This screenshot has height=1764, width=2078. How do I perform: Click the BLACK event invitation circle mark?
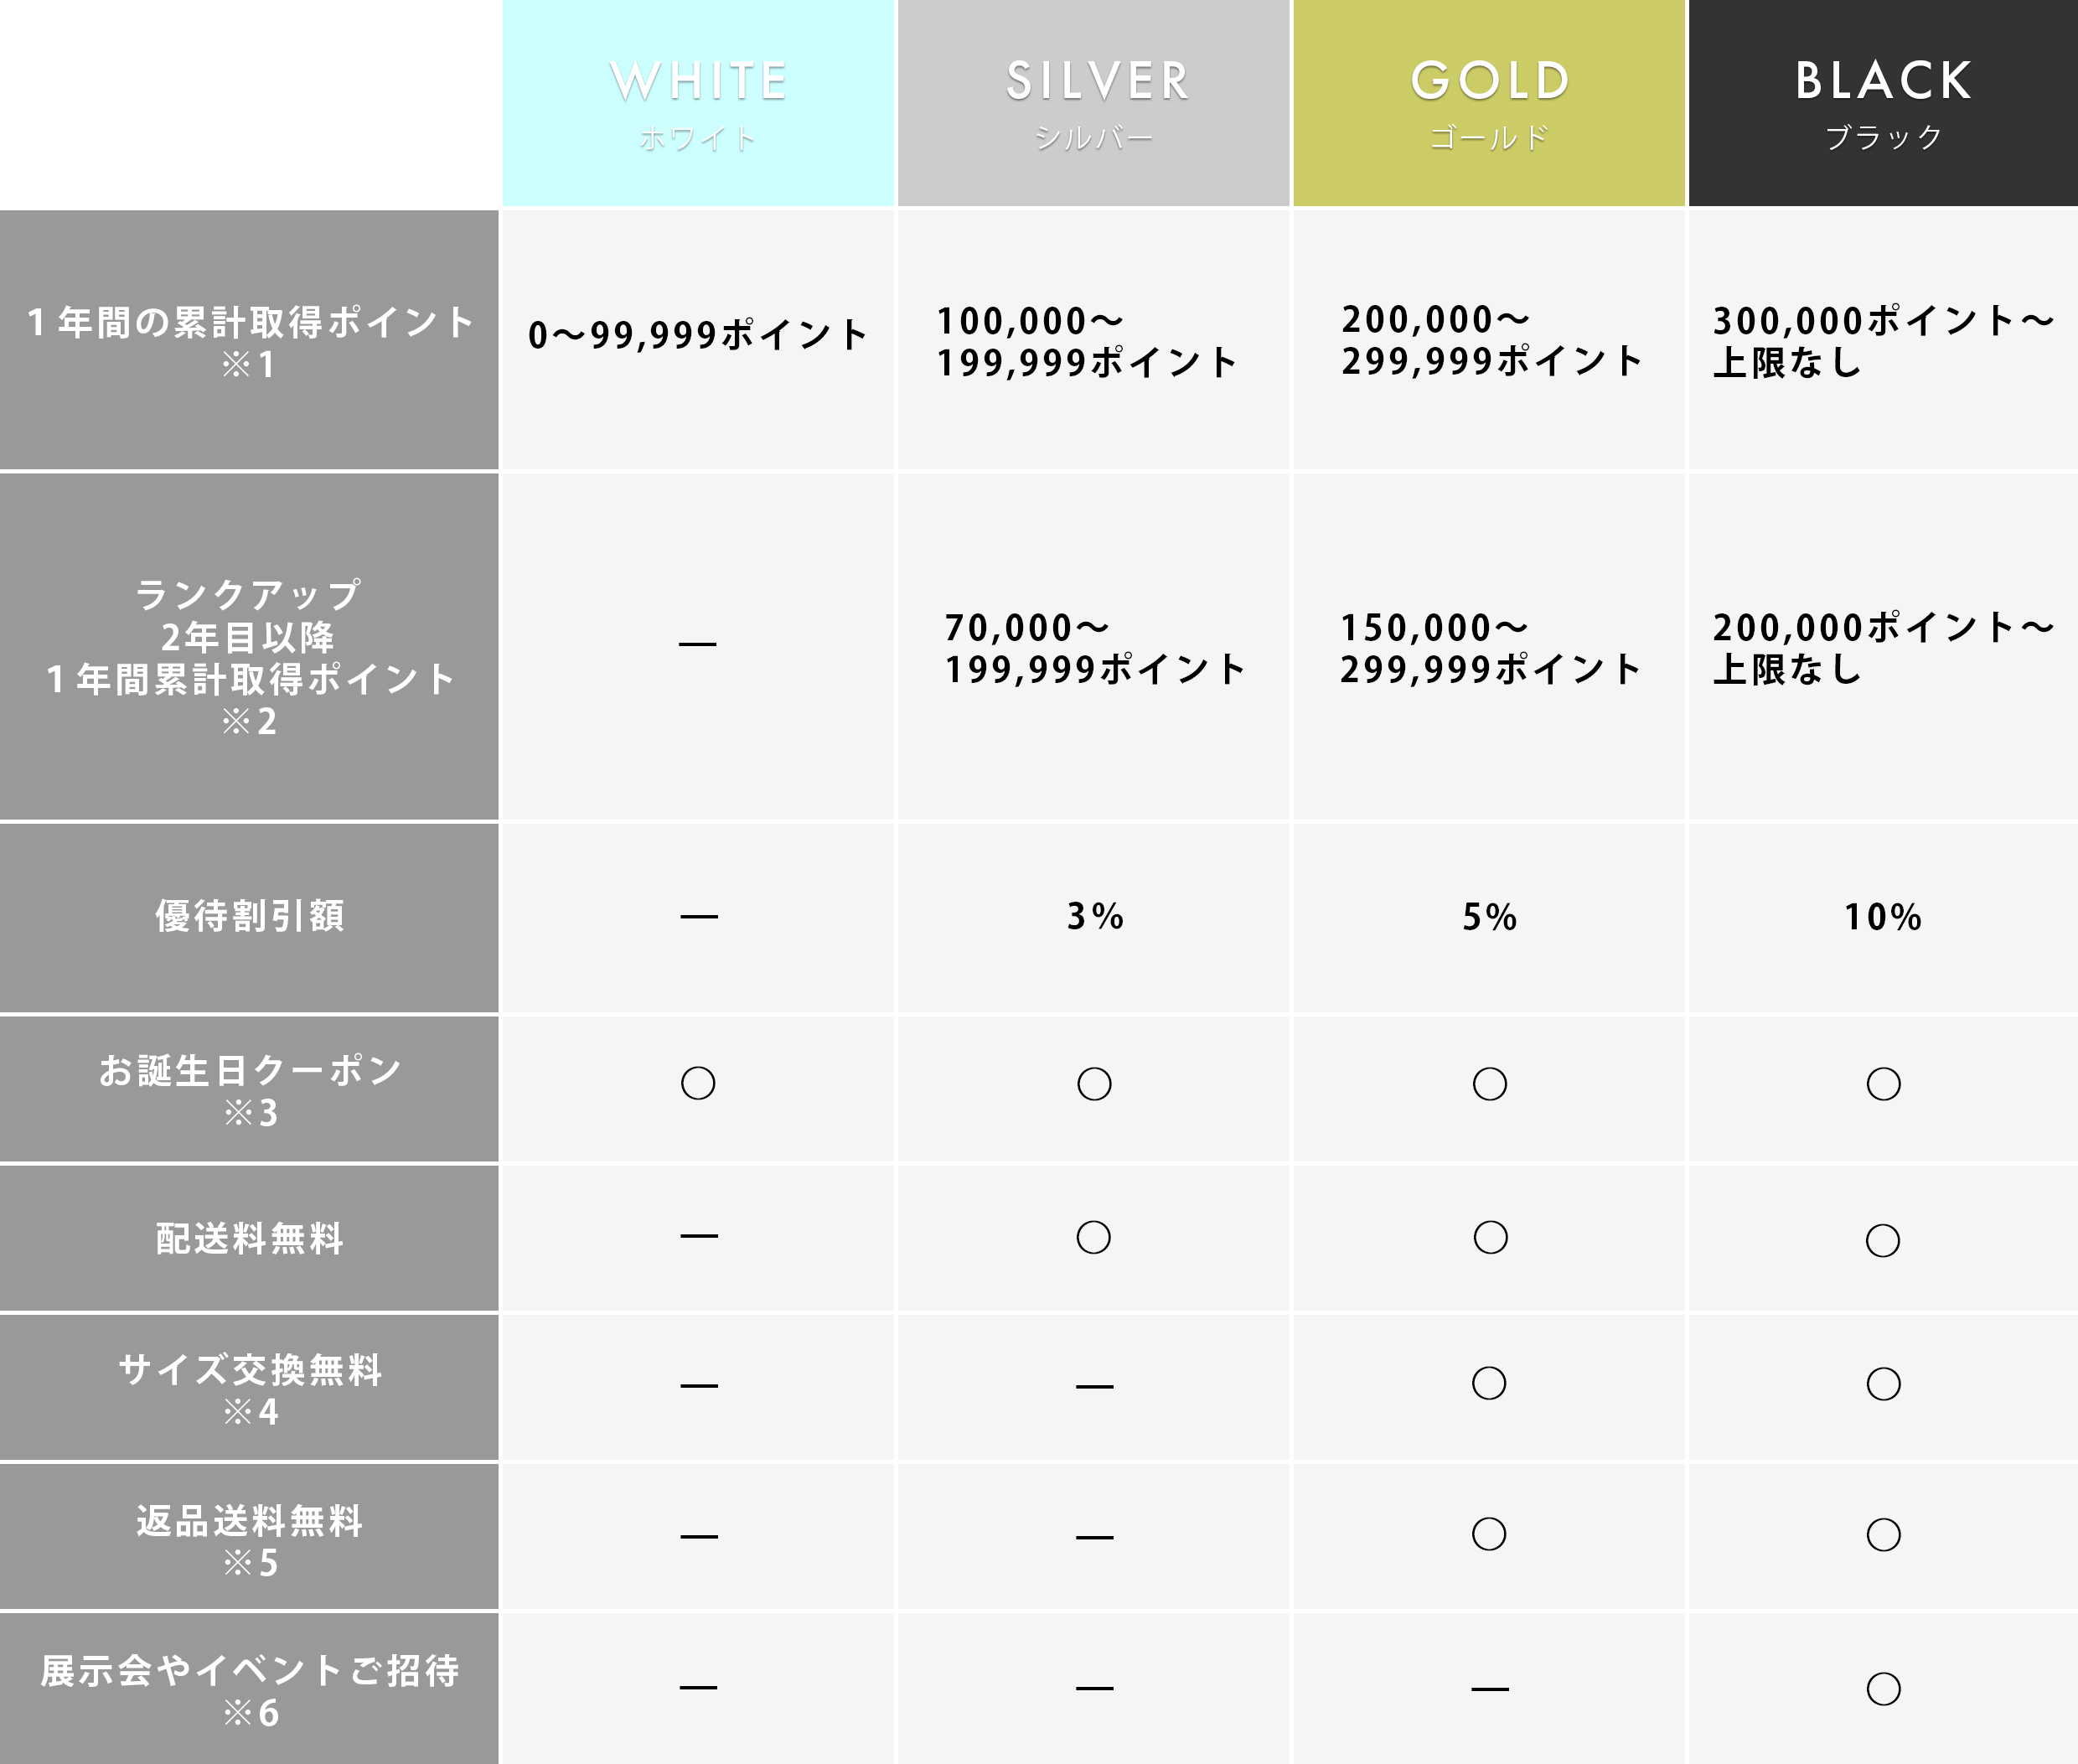[x=1883, y=1689]
